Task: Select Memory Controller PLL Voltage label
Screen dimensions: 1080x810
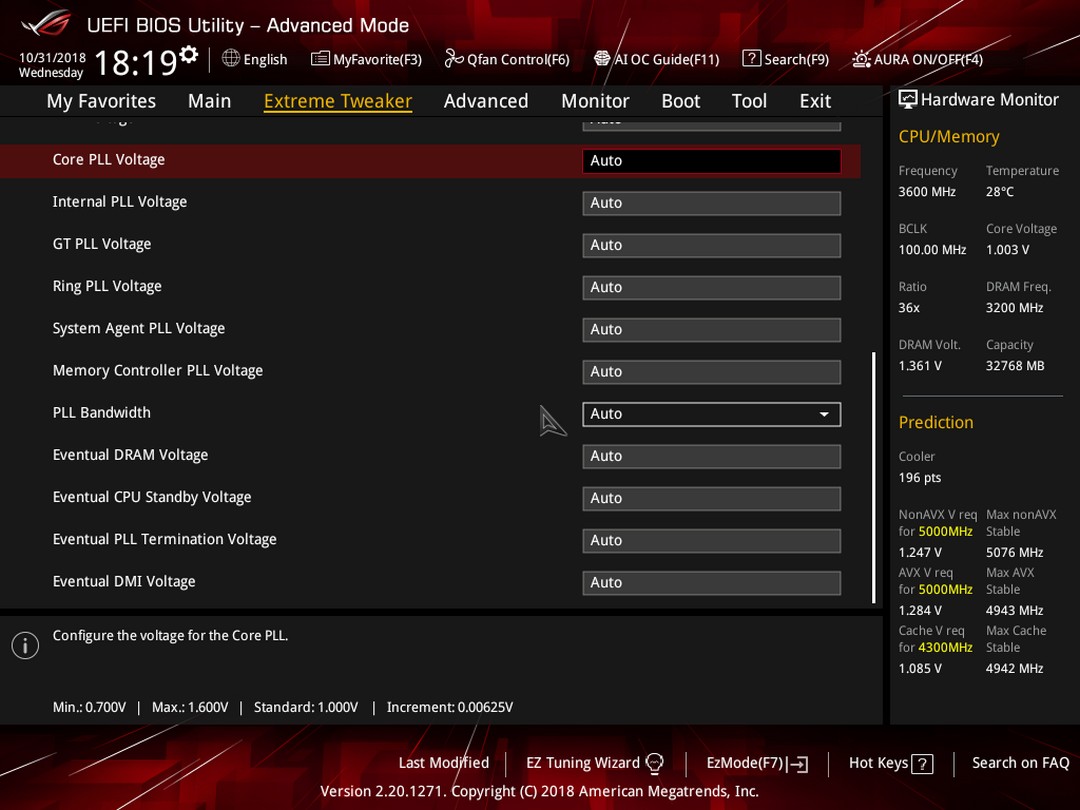Action: point(158,370)
